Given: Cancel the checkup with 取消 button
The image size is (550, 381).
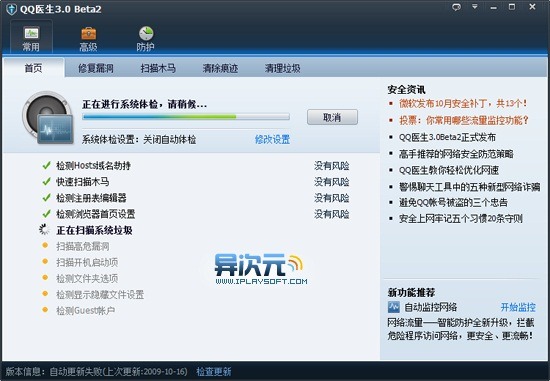Looking at the screenshot, I should pyautogui.click(x=332, y=117).
